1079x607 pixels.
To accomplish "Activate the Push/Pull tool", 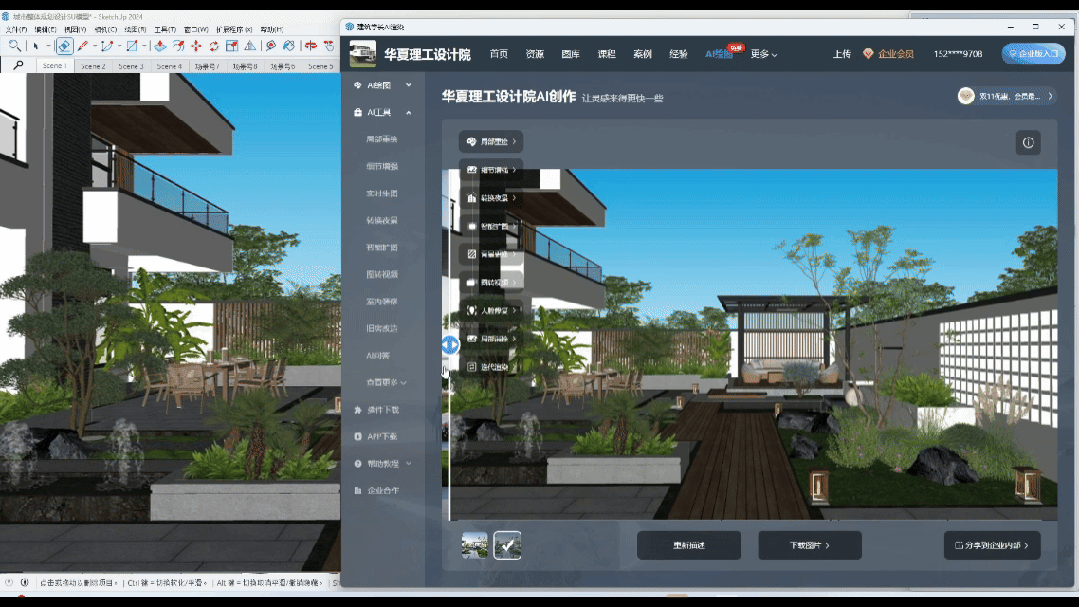I will click(x=160, y=46).
